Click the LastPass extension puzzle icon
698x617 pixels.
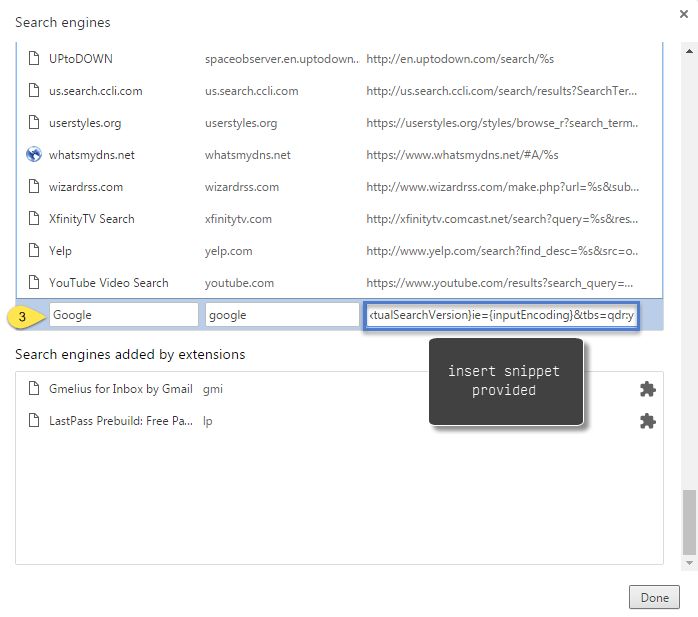648,421
